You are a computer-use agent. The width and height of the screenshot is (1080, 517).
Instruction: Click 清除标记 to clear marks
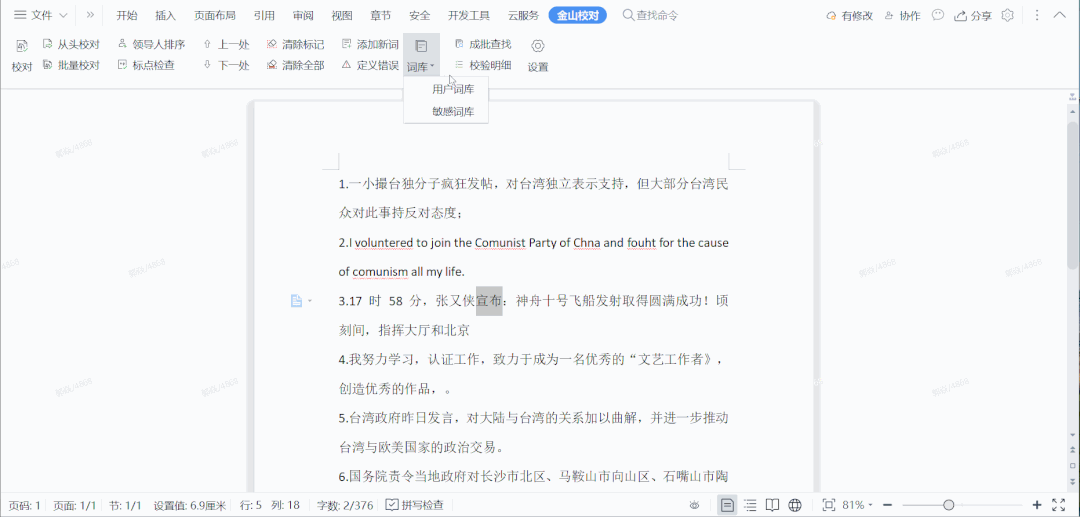coord(295,45)
